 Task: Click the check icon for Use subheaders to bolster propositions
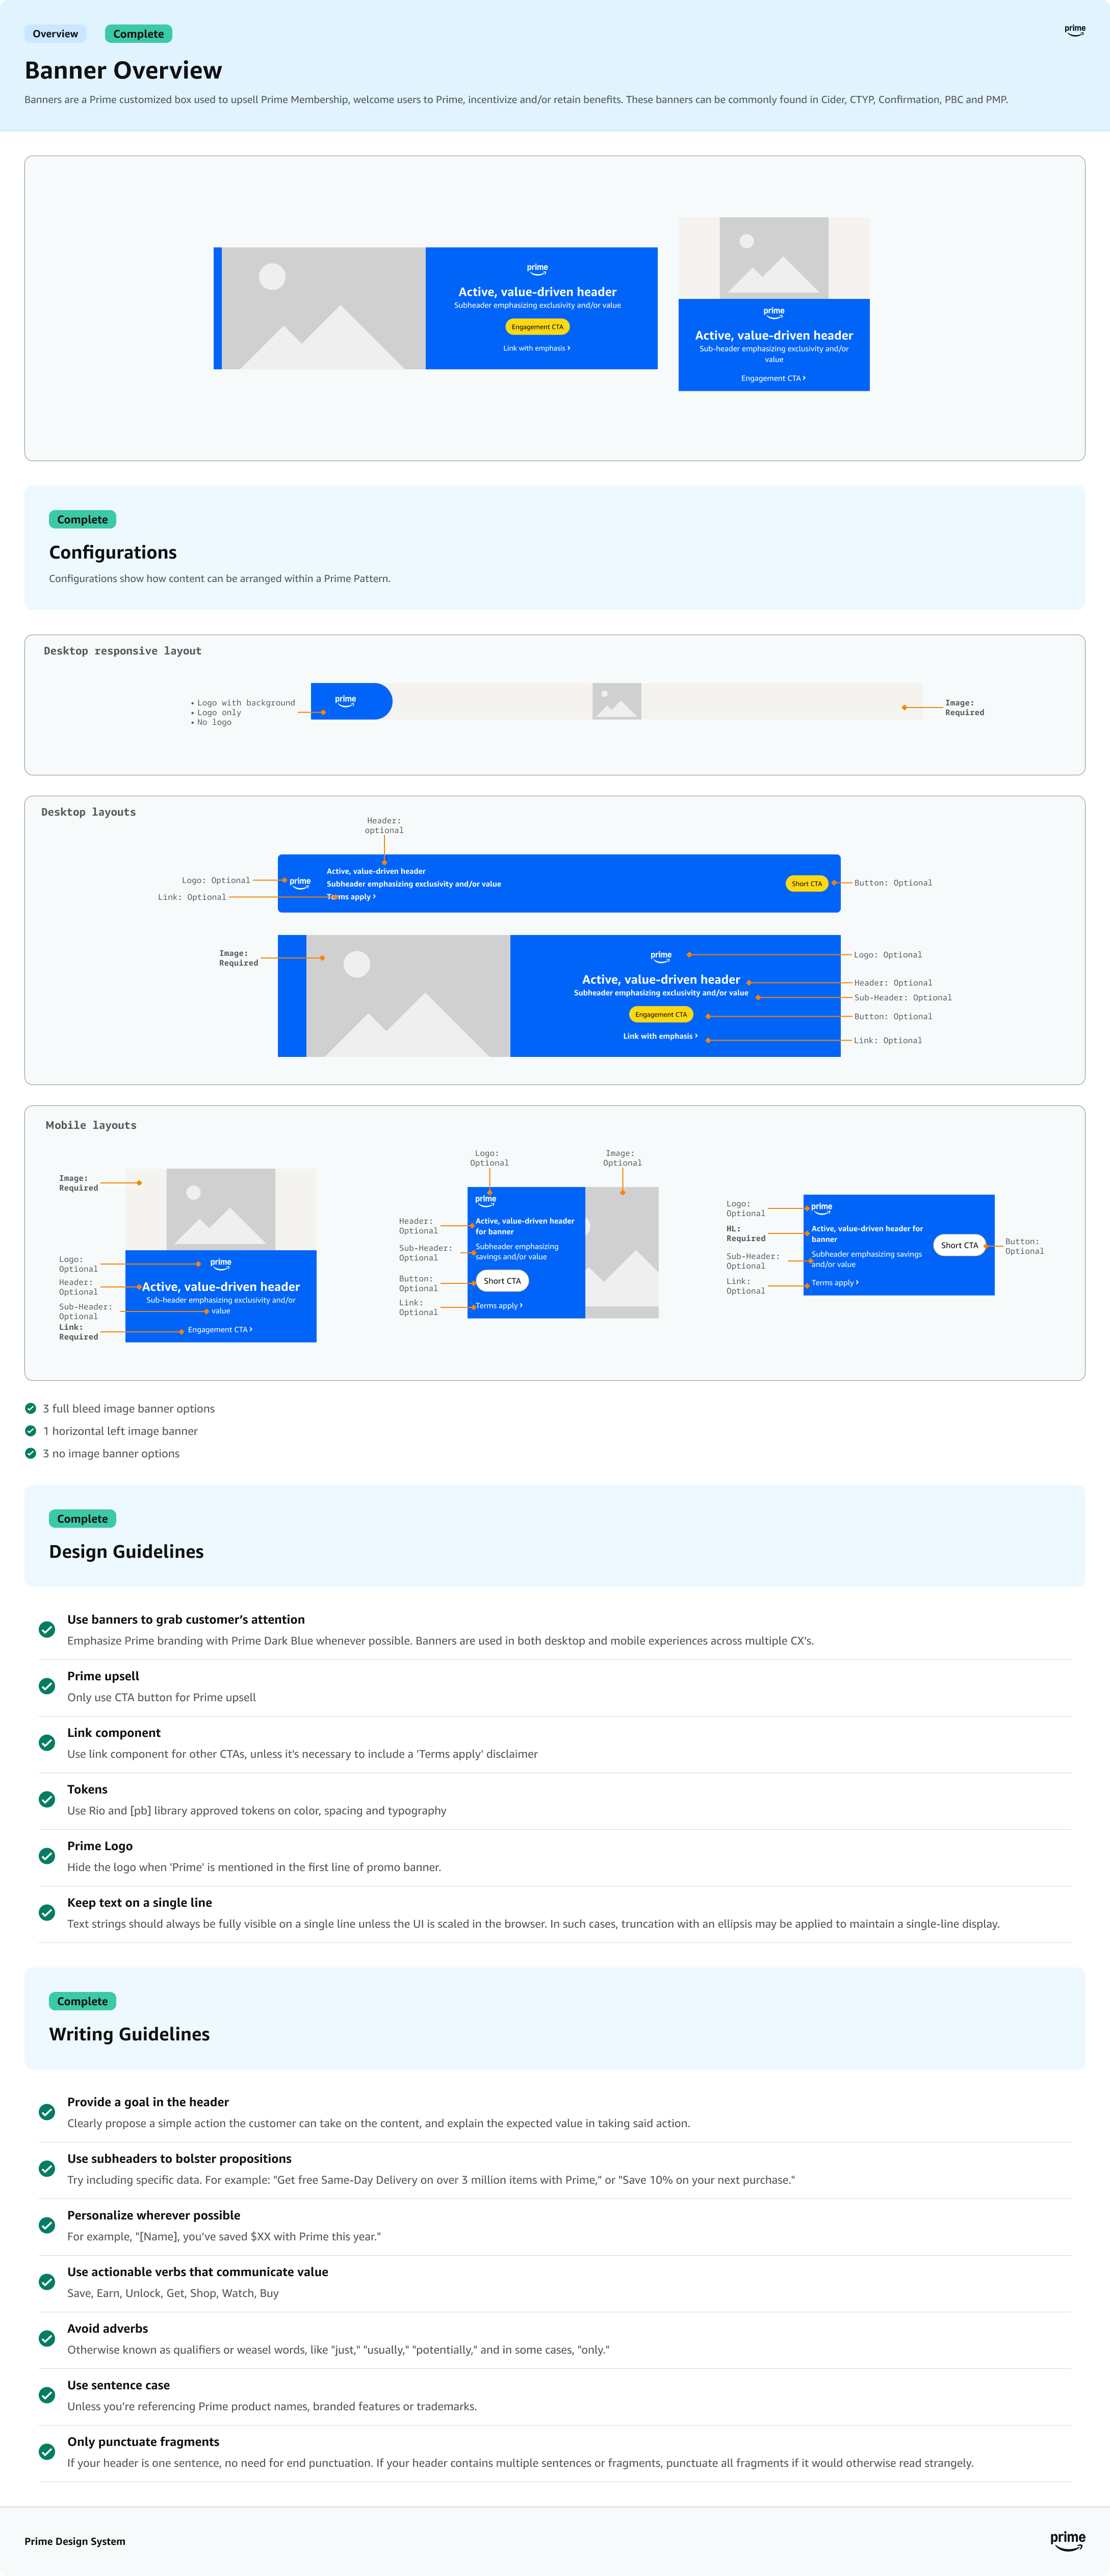[x=47, y=2168]
